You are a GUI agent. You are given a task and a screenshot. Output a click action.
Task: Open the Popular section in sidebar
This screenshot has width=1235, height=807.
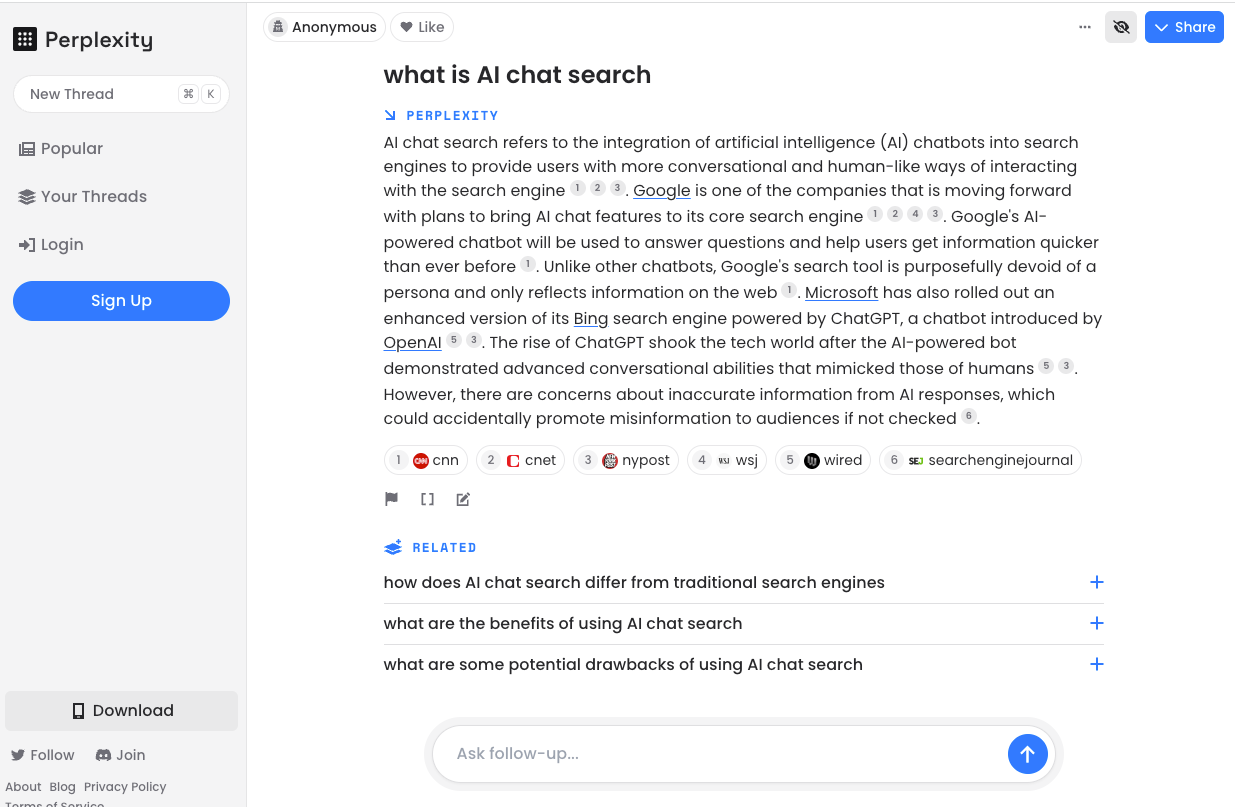point(70,148)
